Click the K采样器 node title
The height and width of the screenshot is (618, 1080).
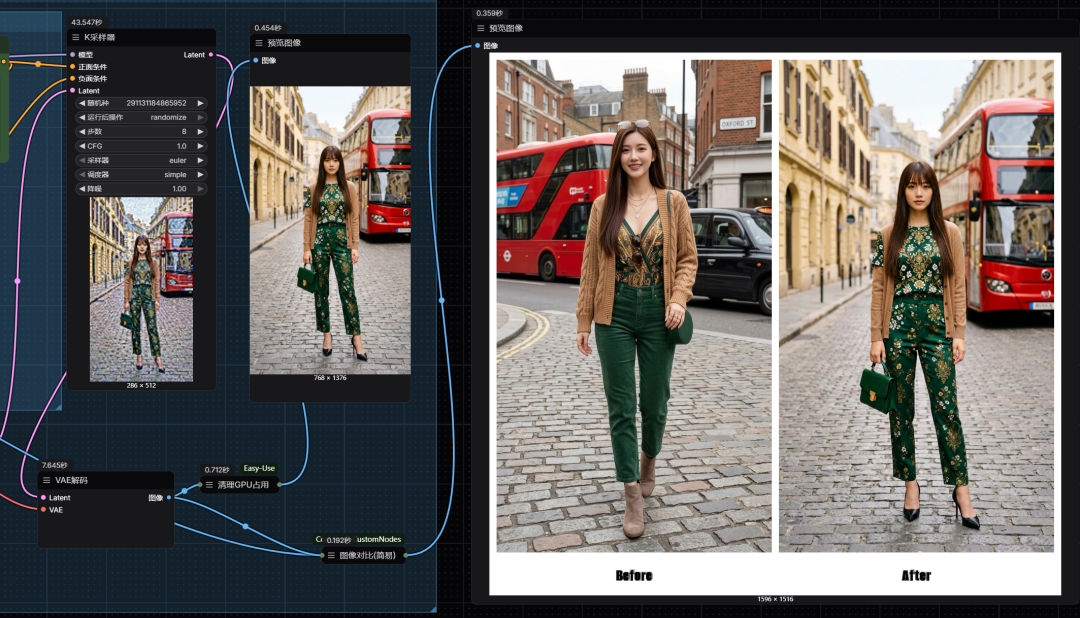point(99,37)
